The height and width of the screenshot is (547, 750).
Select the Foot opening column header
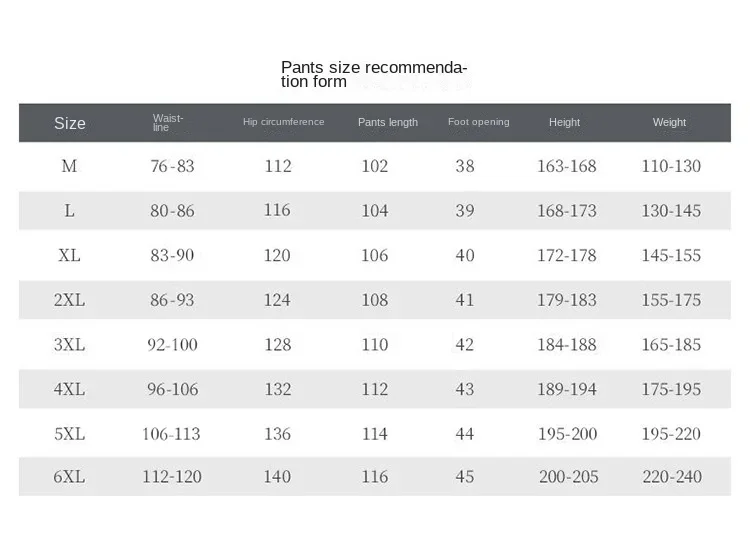478,122
